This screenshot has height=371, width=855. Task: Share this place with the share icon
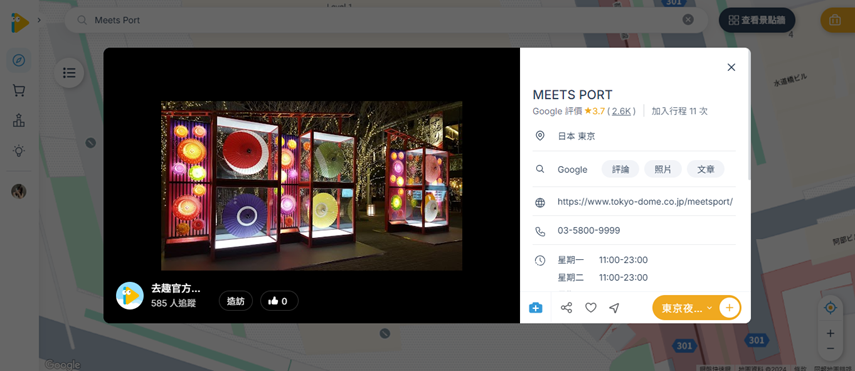click(567, 308)
